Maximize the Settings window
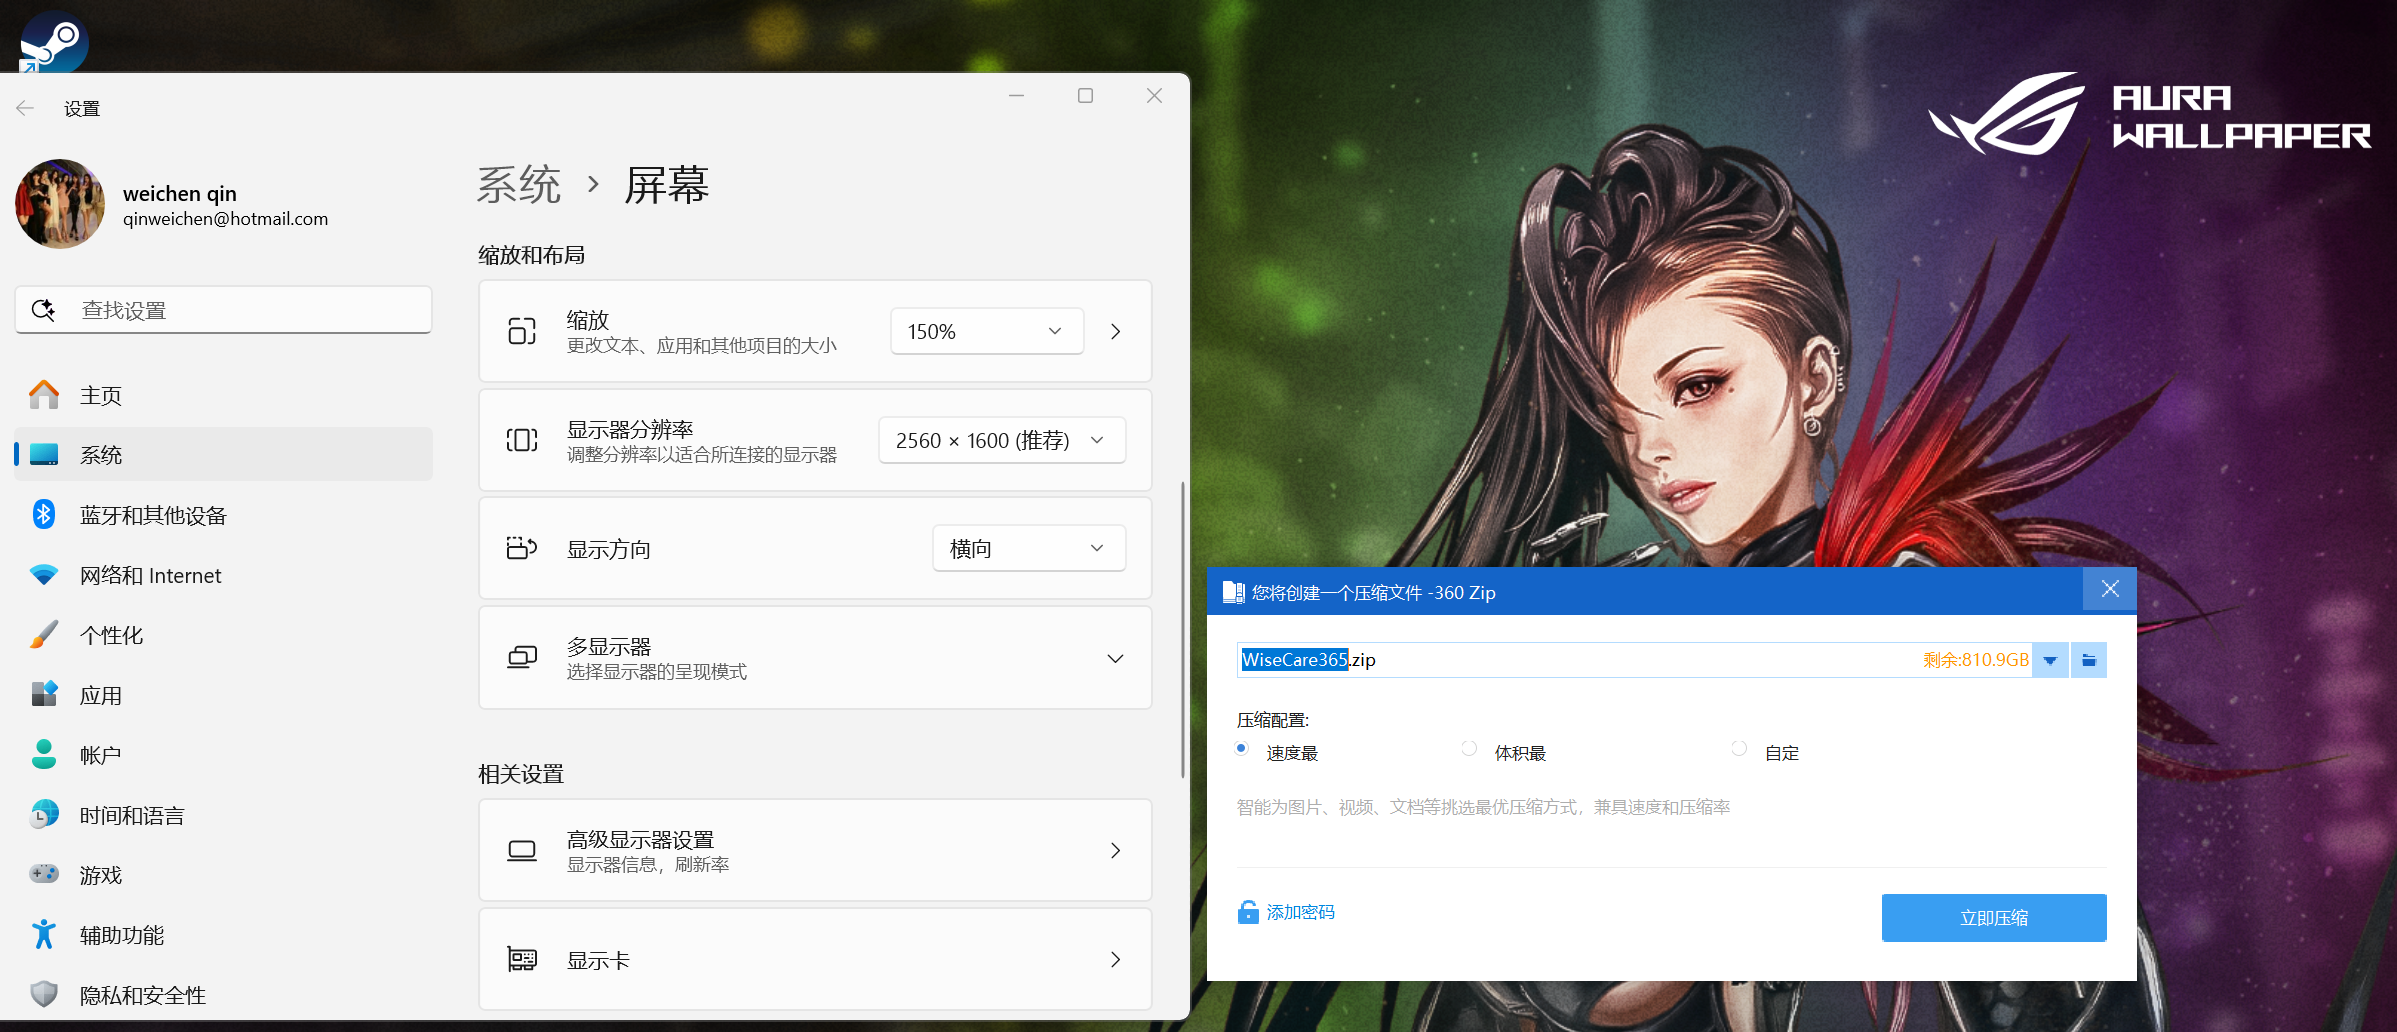The width and height of the screenshot is (2397, 1032). 1085,96
